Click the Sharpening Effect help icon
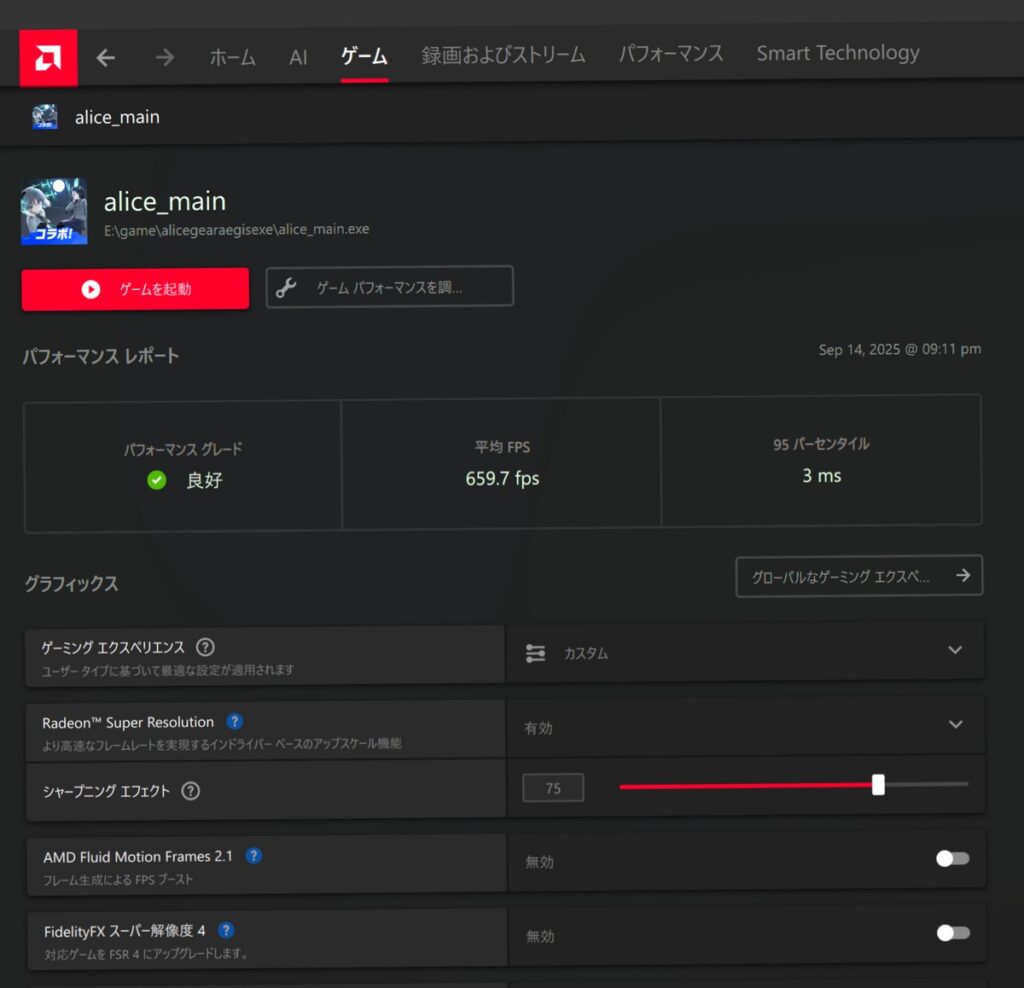Image resolution: width=1024 pixels, height=988 pixels. tap(191, 791)
